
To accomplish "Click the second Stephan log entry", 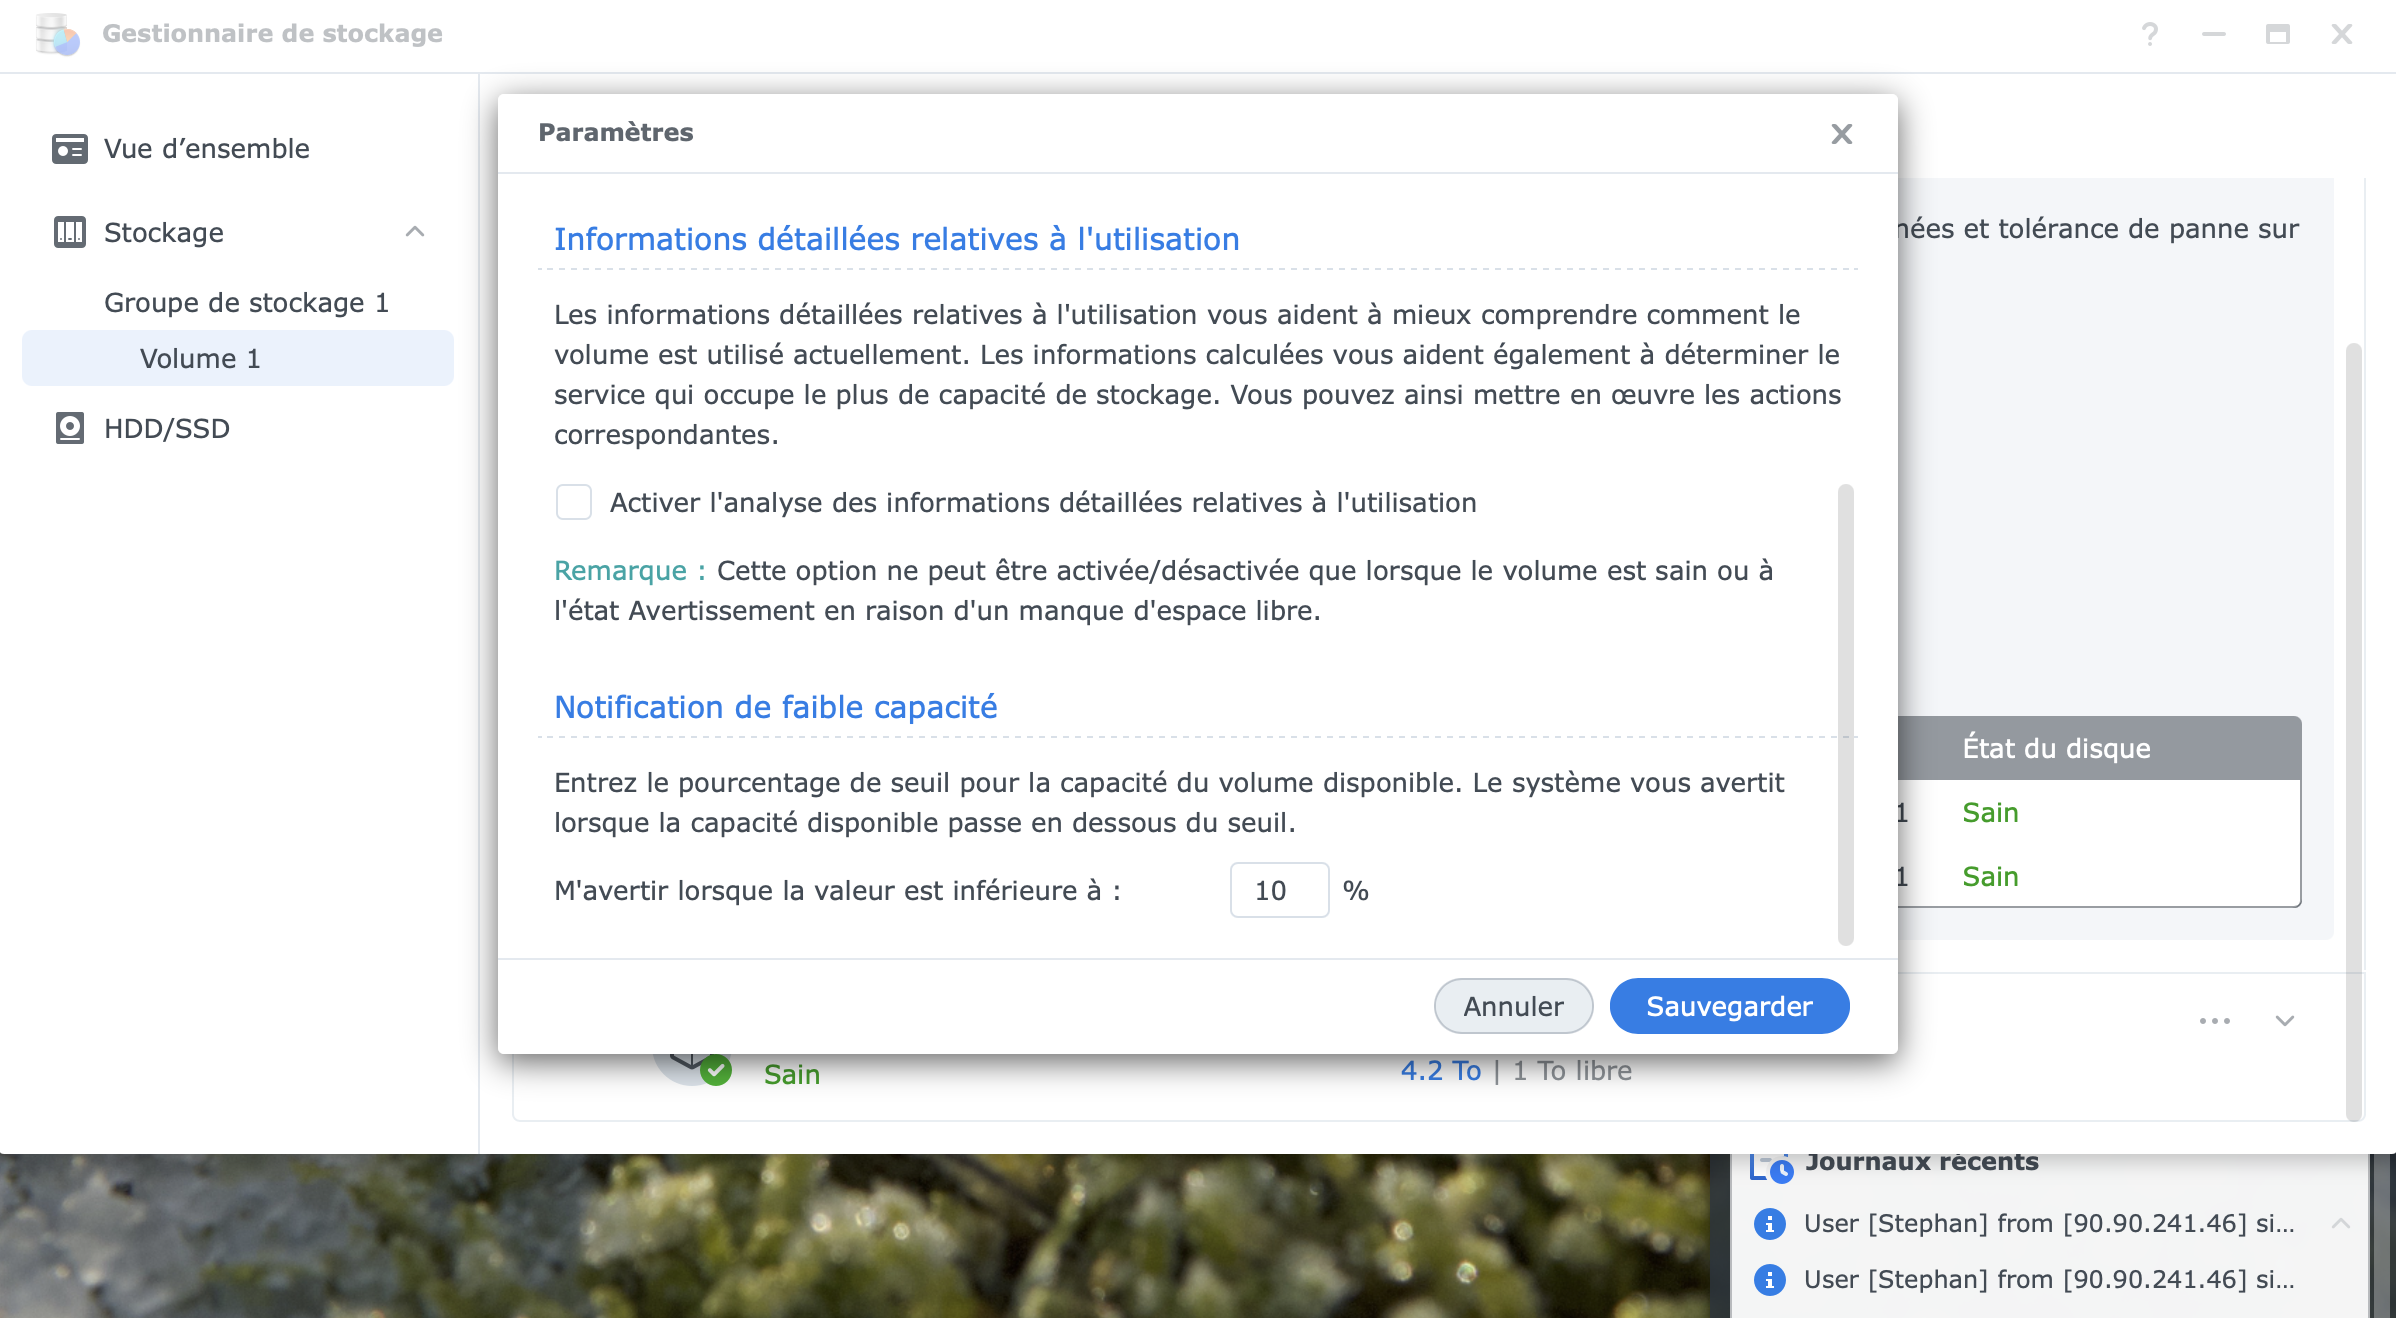I will click(x=2048, y=1279).
